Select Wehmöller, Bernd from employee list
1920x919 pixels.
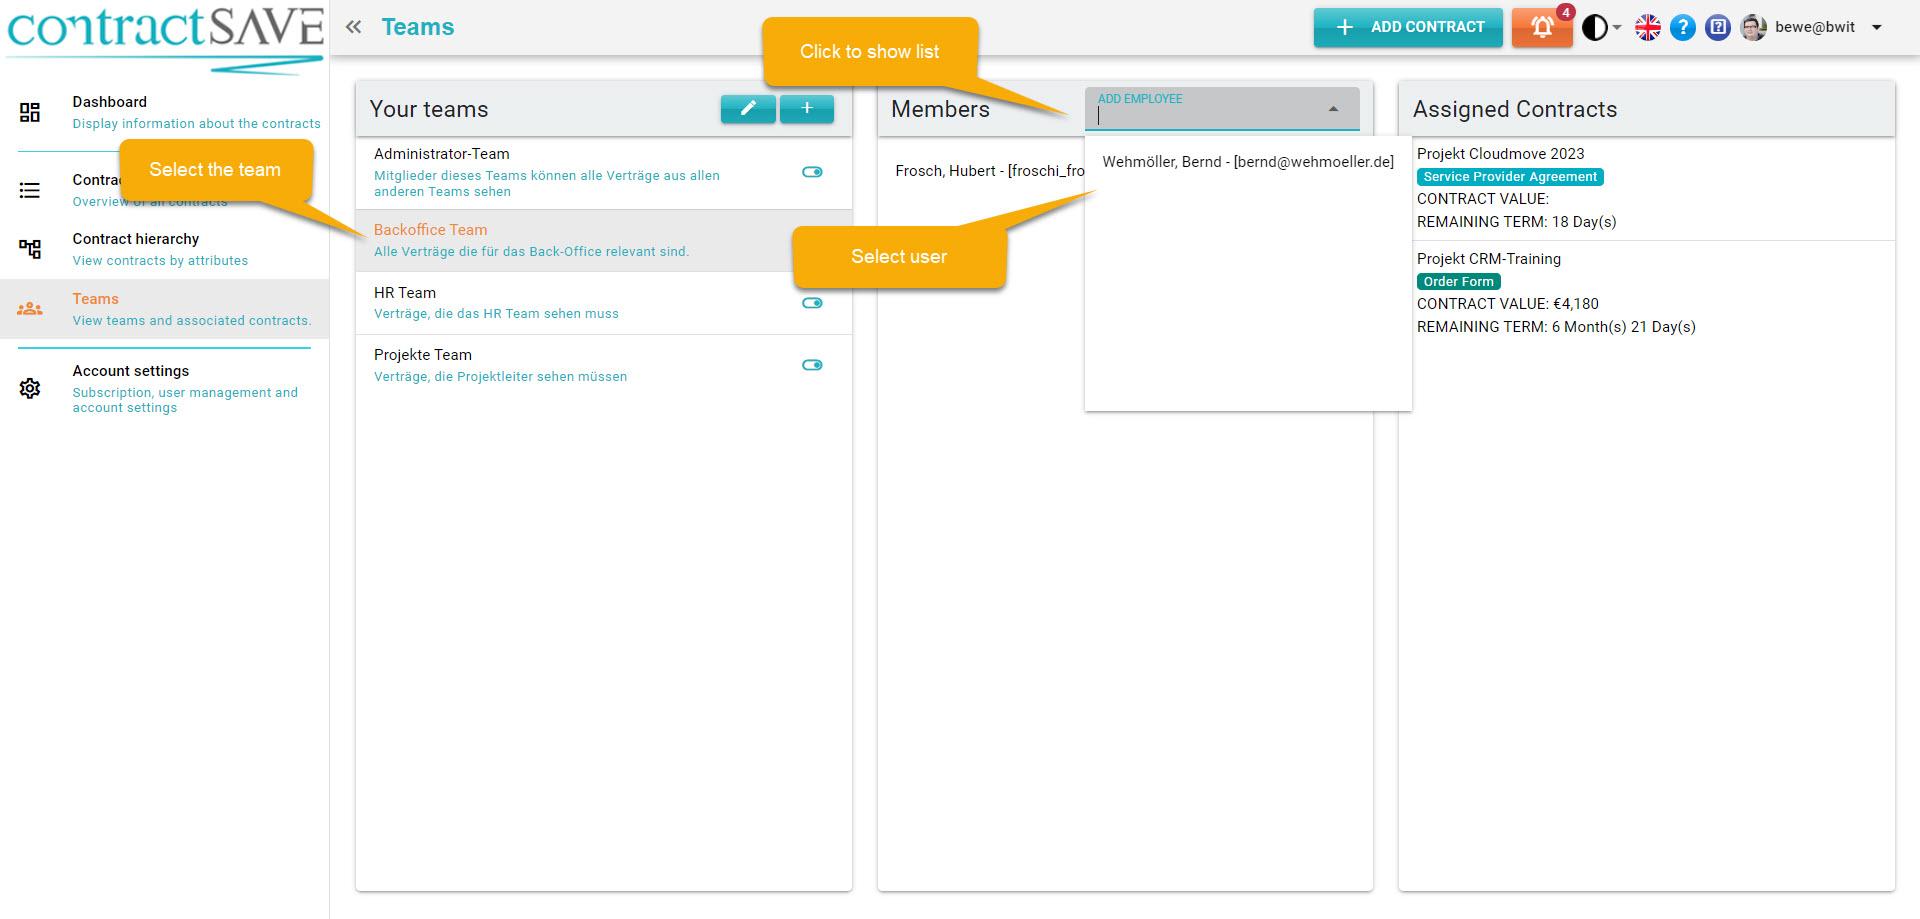(x=1247, y=162)
